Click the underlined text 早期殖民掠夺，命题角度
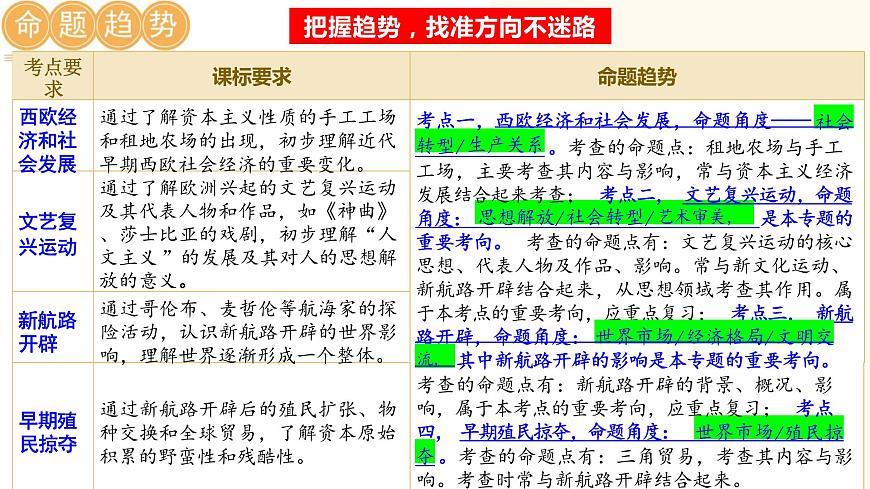Screen dimensions: 870x489 coord(560,431)
